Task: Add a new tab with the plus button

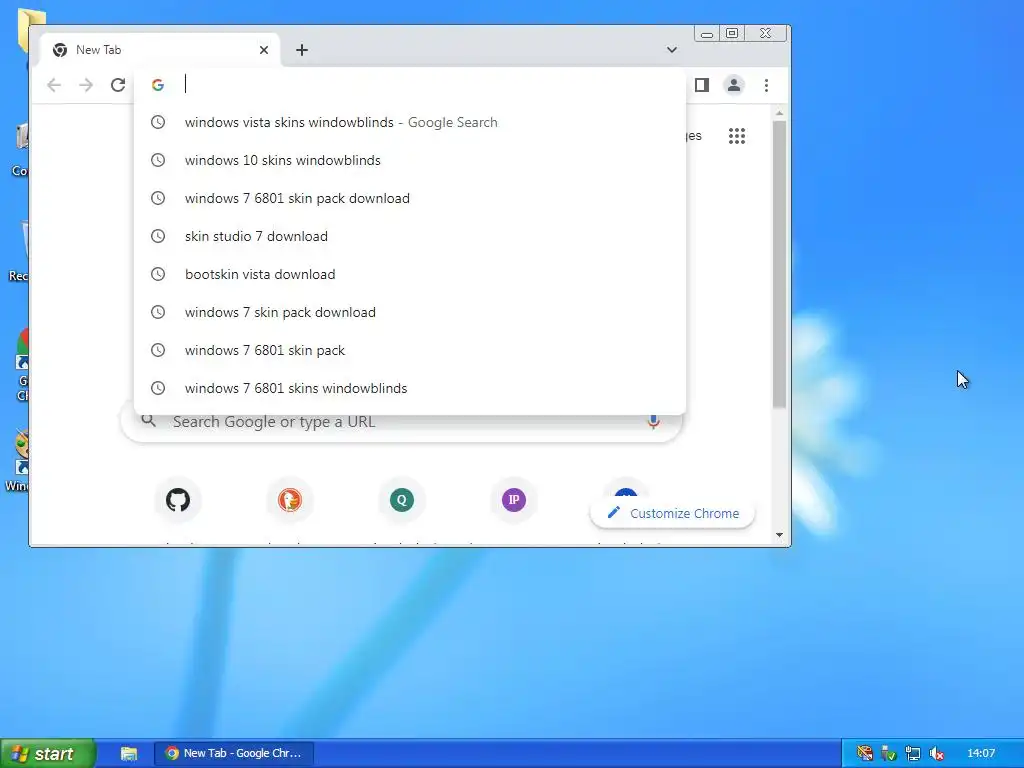Action: [302, 50]
